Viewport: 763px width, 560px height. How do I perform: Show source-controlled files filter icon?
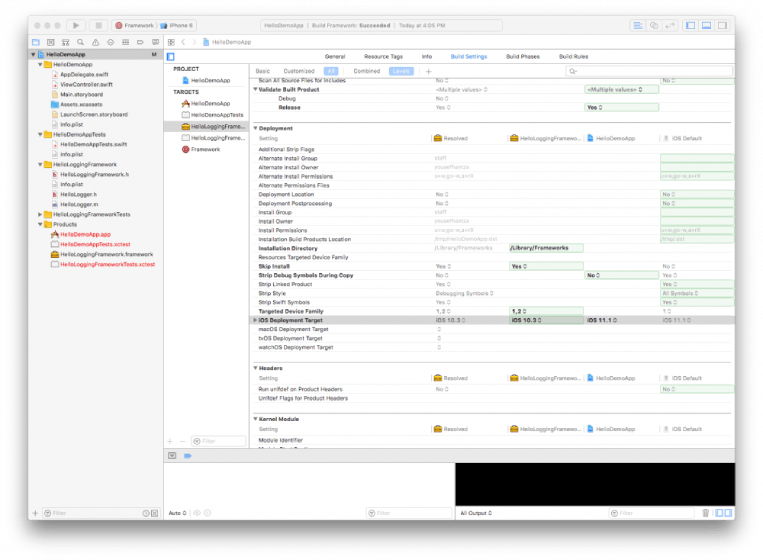click(x=155, y=513)
